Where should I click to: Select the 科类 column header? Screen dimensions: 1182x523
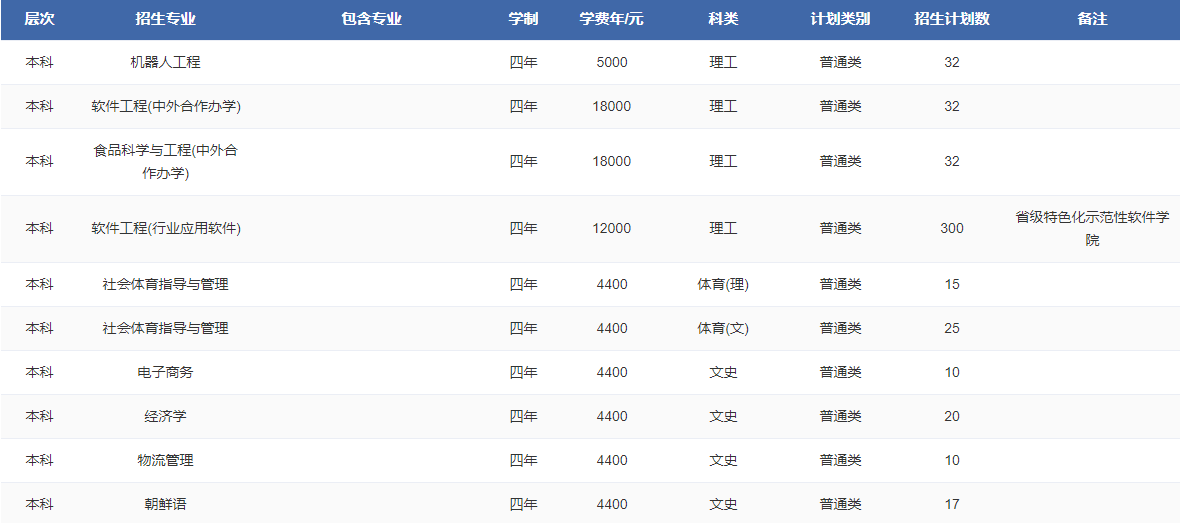click(723, 19)
